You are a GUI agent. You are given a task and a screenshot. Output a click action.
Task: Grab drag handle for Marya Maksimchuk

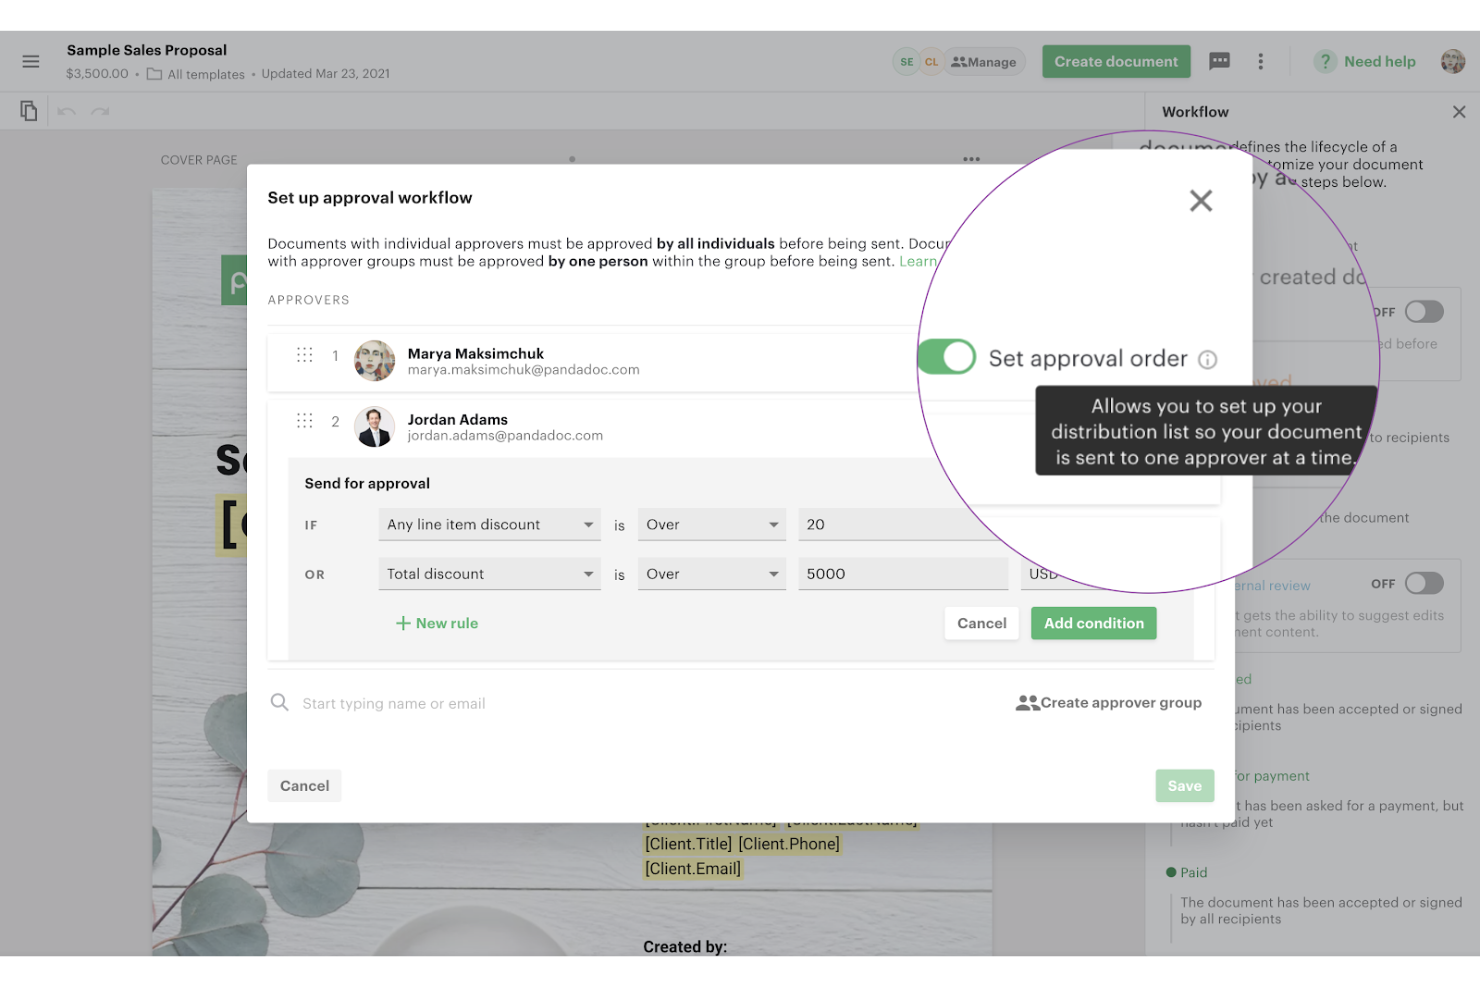pos(305,355)
